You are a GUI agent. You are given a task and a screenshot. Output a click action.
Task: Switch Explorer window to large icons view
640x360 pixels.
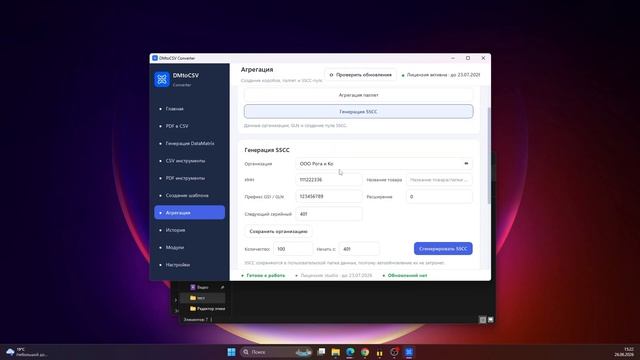tap(491, 320)
